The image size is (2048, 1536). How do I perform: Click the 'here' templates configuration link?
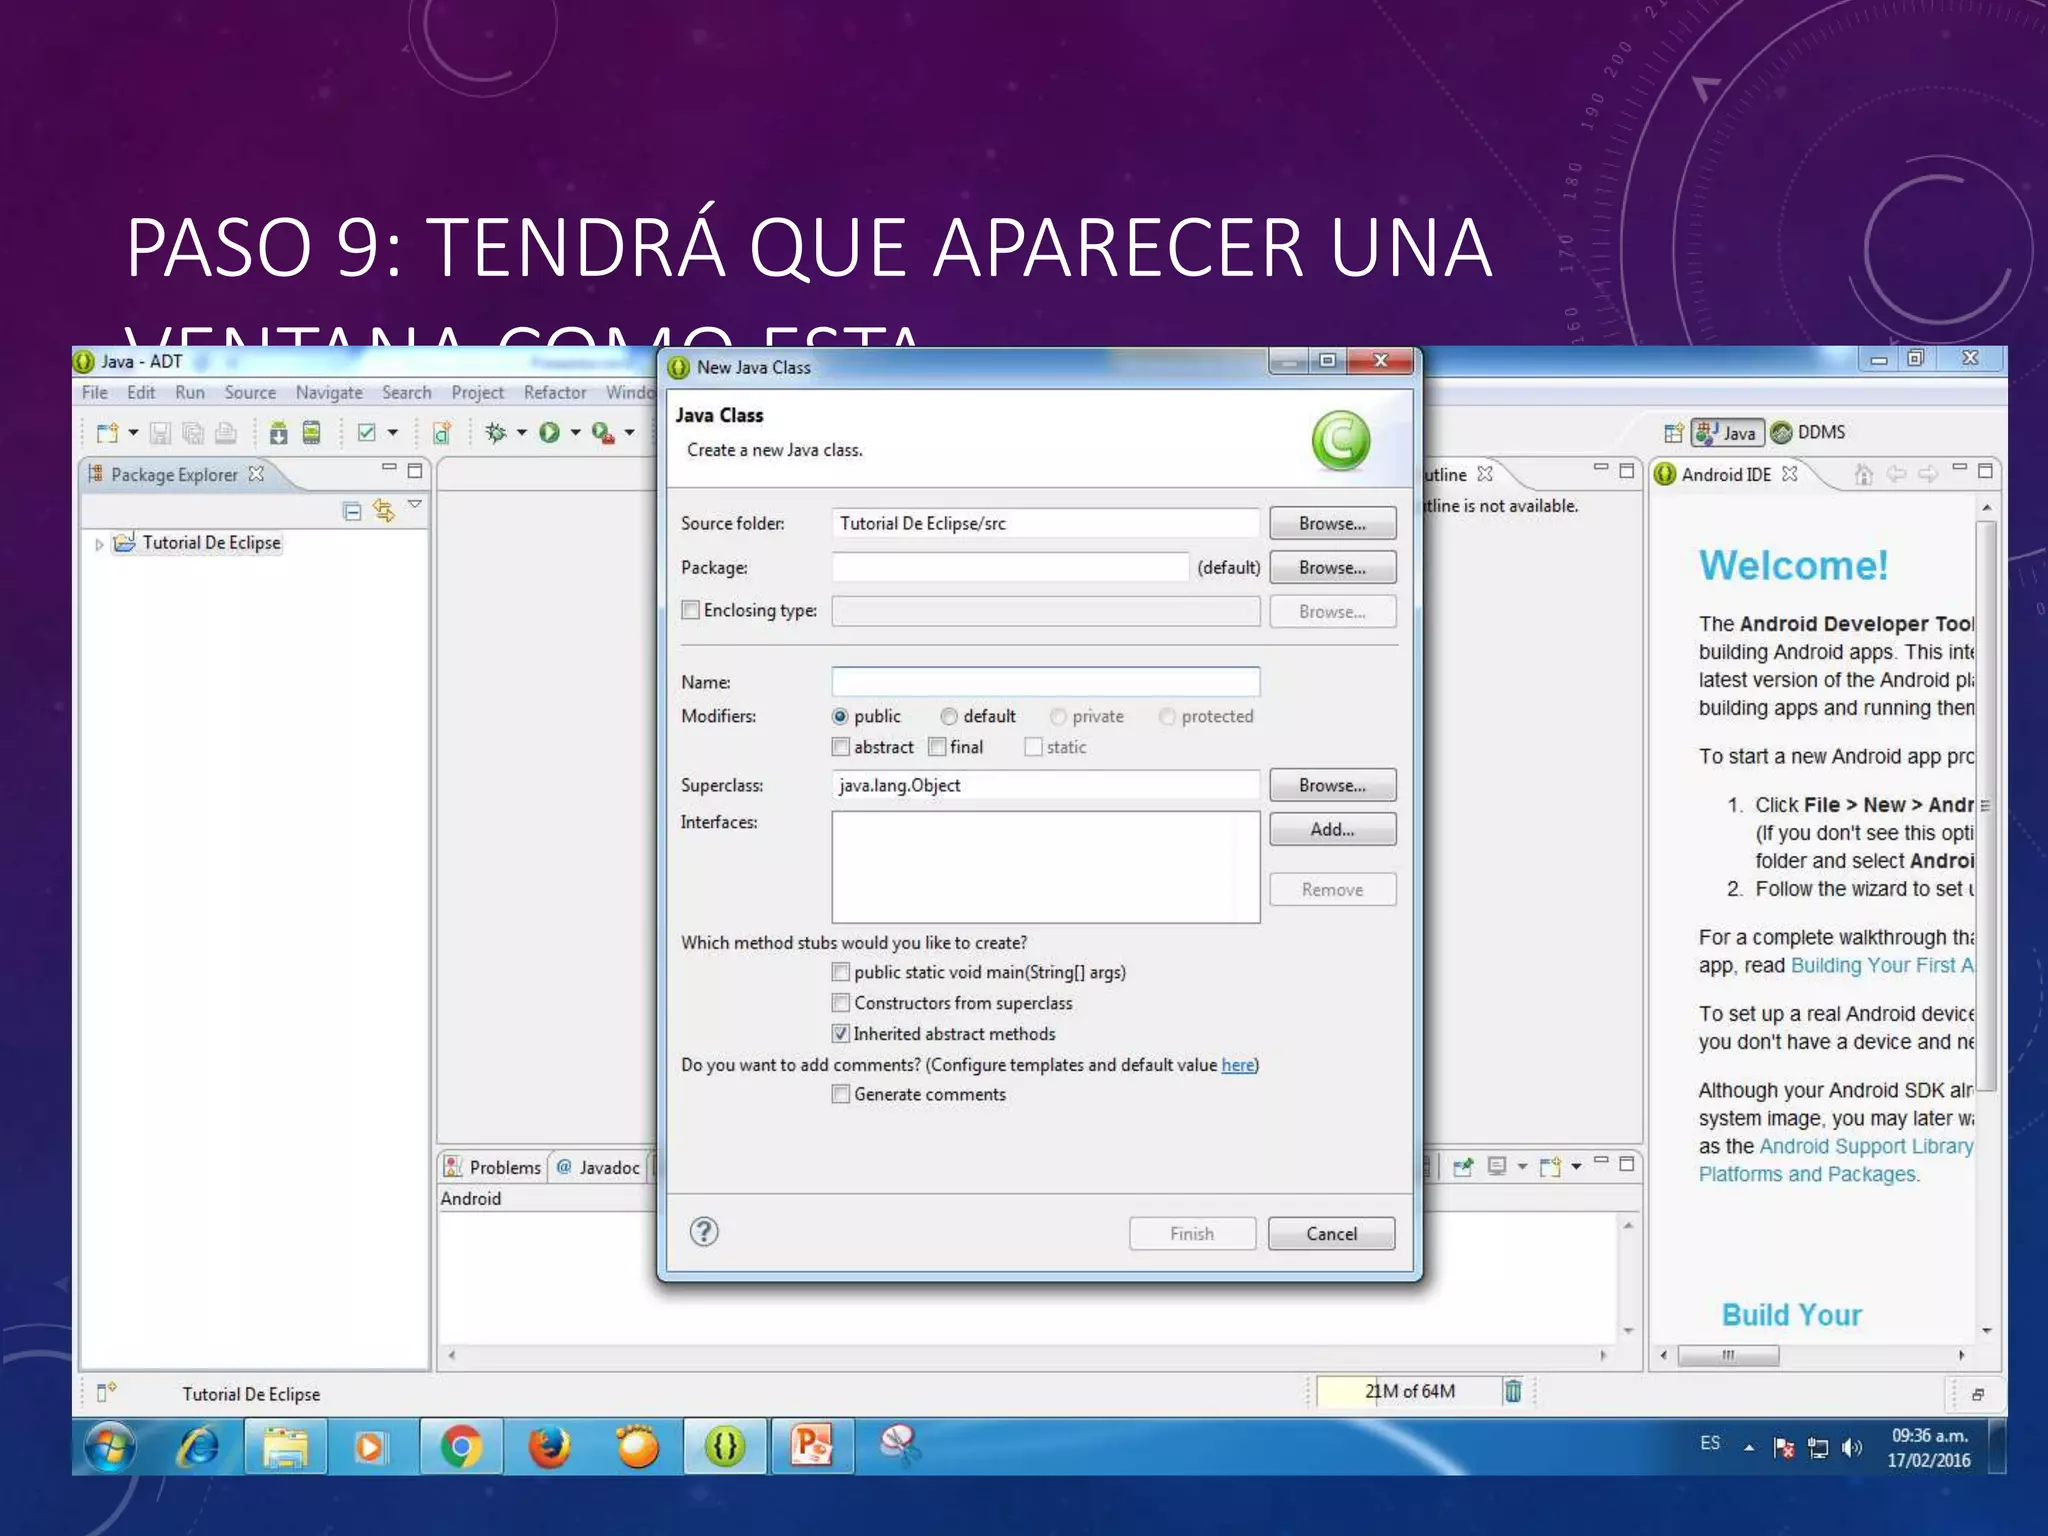[x=1237, y=1065]
